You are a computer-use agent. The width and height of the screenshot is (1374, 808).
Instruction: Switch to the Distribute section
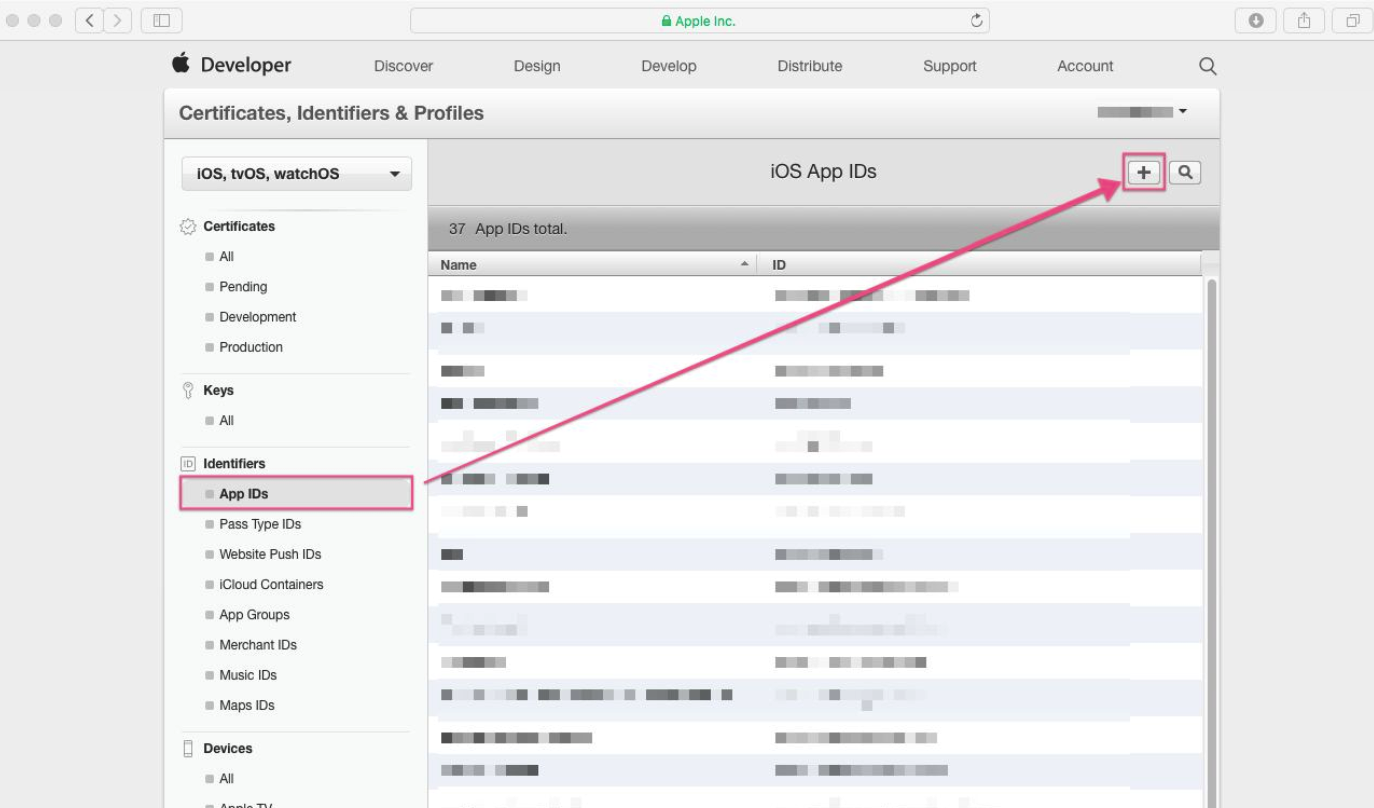pyautogui.click(x=809, y=66)
